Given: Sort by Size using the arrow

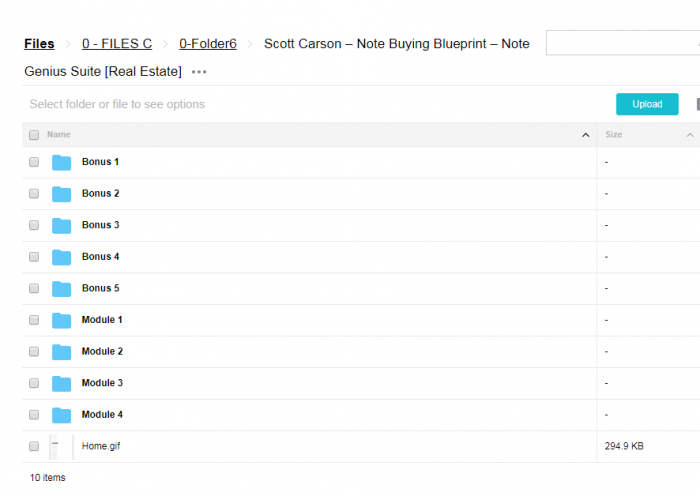Looking at the screenshot, I should point(690,135).
